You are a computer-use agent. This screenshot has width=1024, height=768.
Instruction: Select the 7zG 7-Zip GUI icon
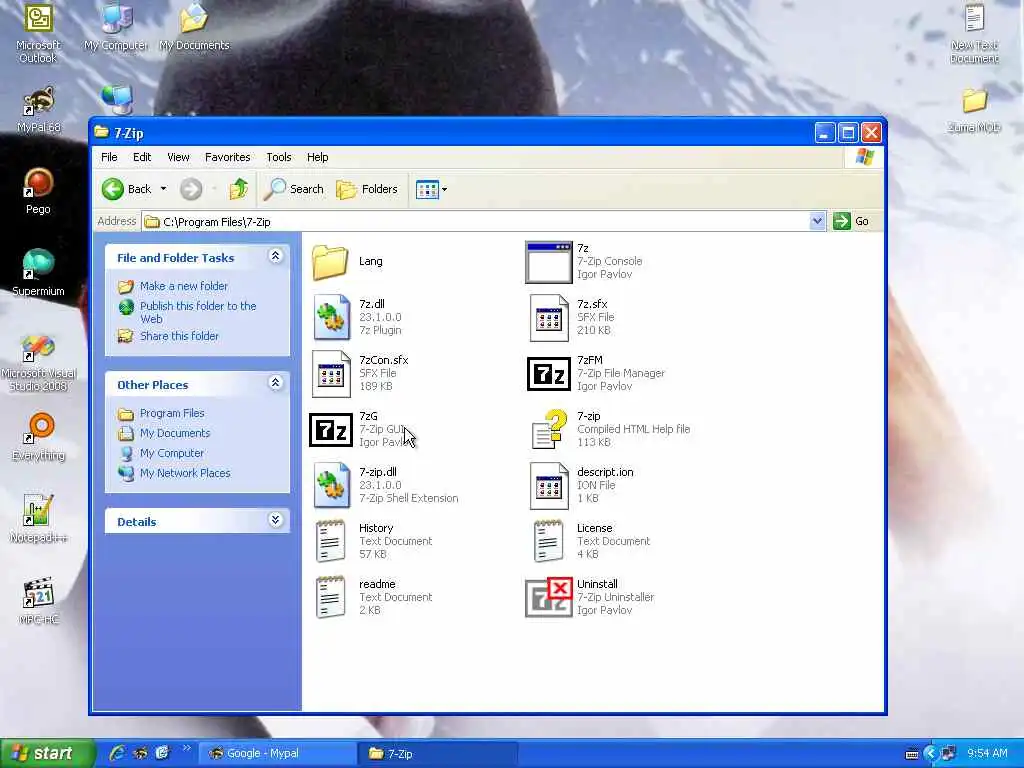[330, 430]
